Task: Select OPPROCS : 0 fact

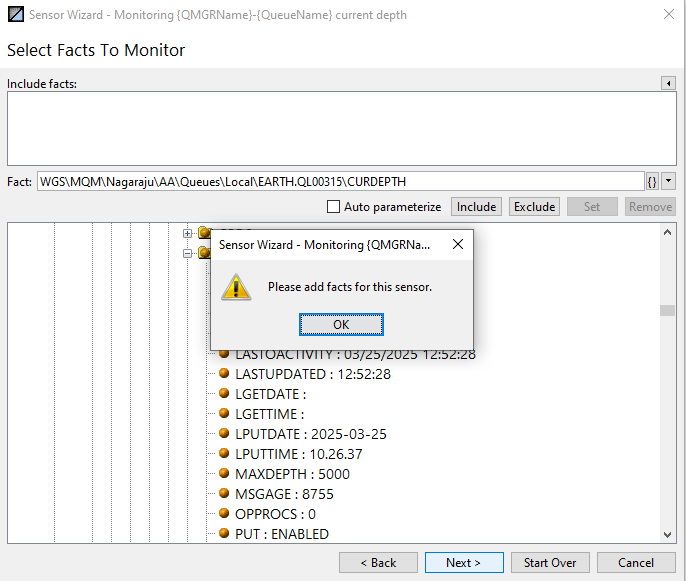Action: (275, 514)
